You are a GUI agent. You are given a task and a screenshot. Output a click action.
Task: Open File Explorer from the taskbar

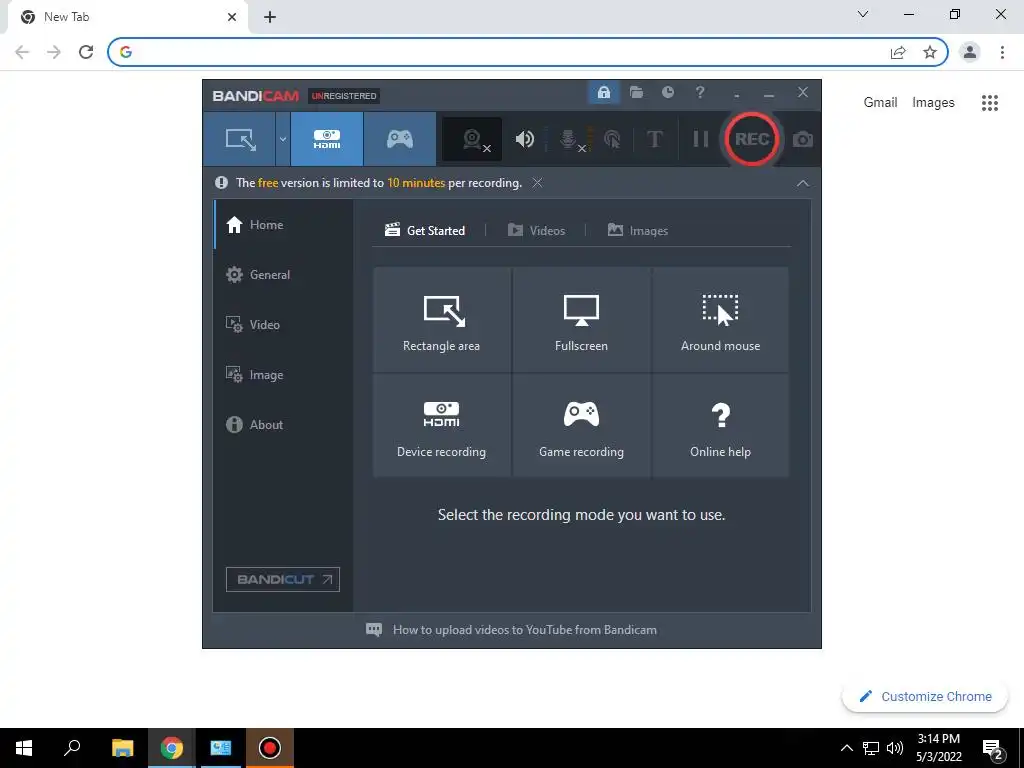tap(122, 748)
